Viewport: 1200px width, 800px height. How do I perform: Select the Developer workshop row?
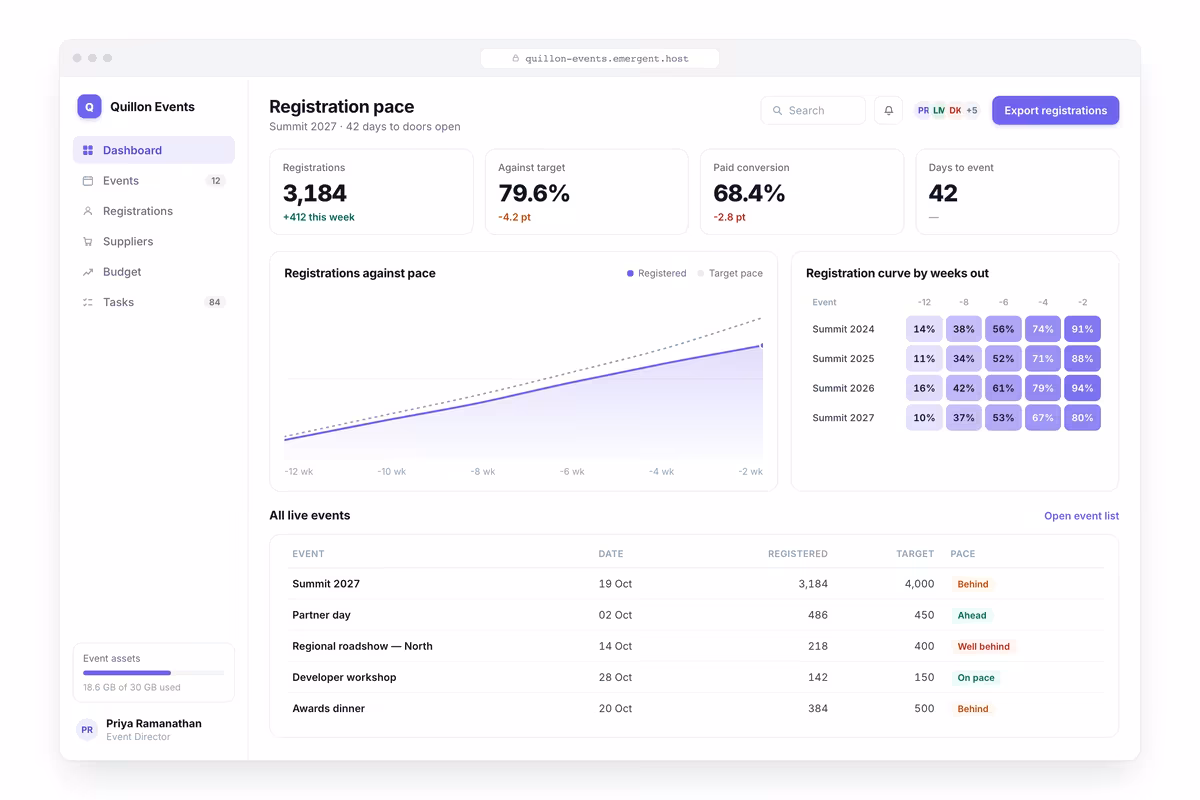pyautogui.click(x=694, y=677)
